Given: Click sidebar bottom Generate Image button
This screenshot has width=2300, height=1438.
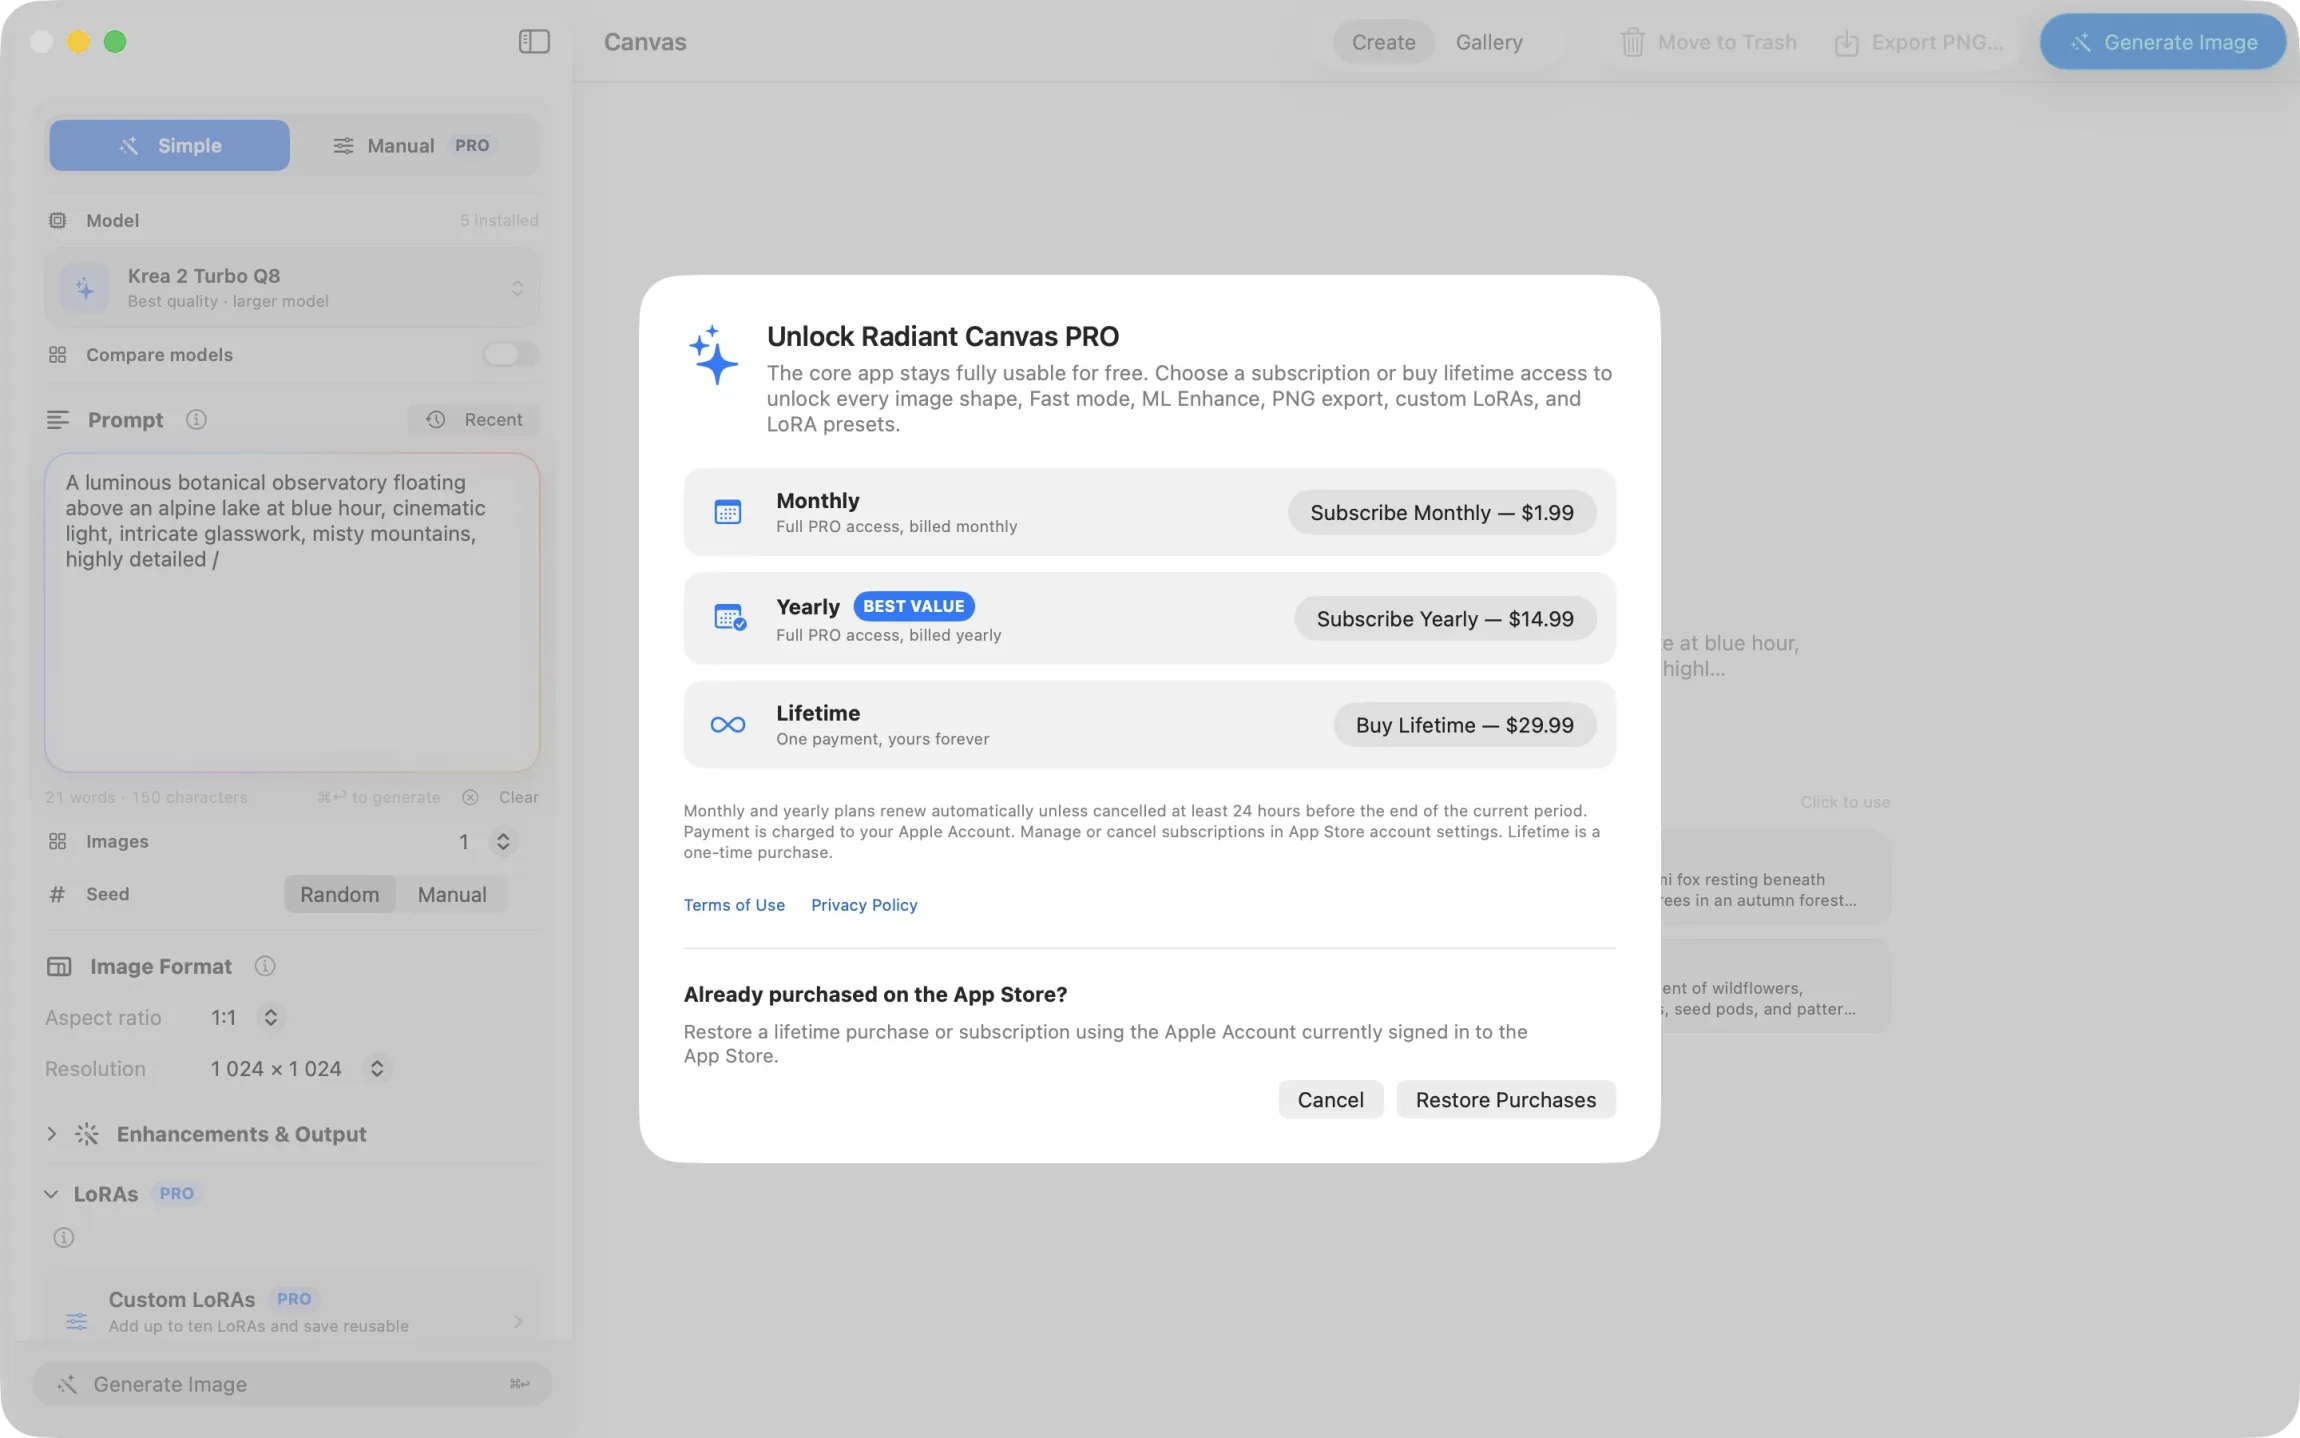Looking at the screenshot, I should 292,1384.
